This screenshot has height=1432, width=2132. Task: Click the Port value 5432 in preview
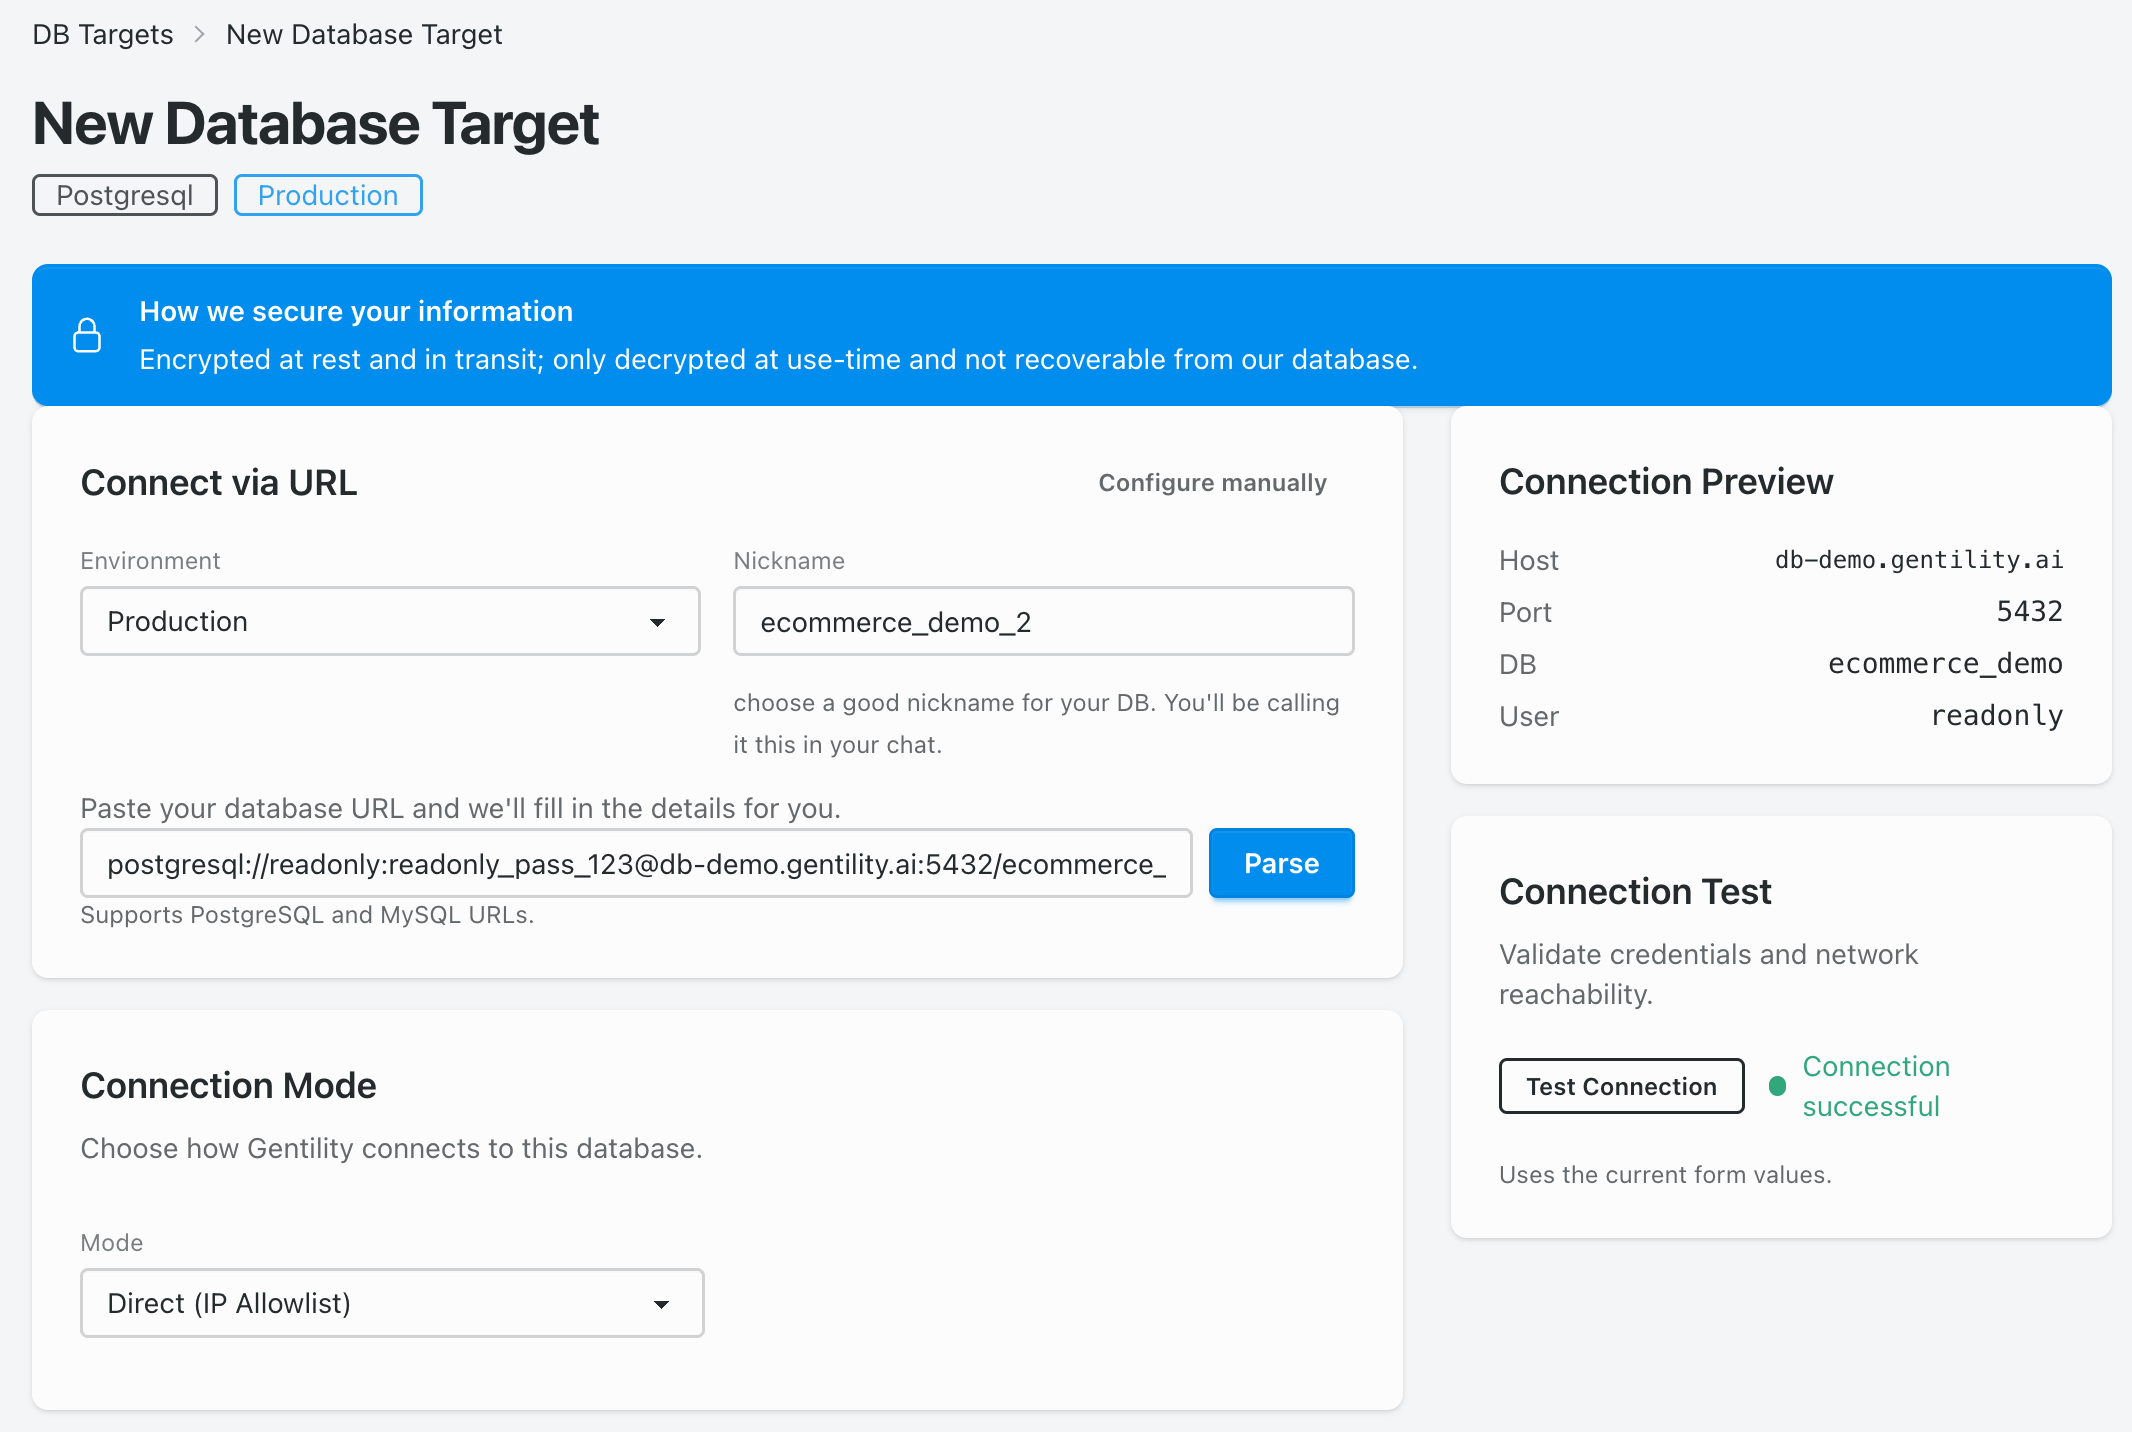click(2031, 612)
